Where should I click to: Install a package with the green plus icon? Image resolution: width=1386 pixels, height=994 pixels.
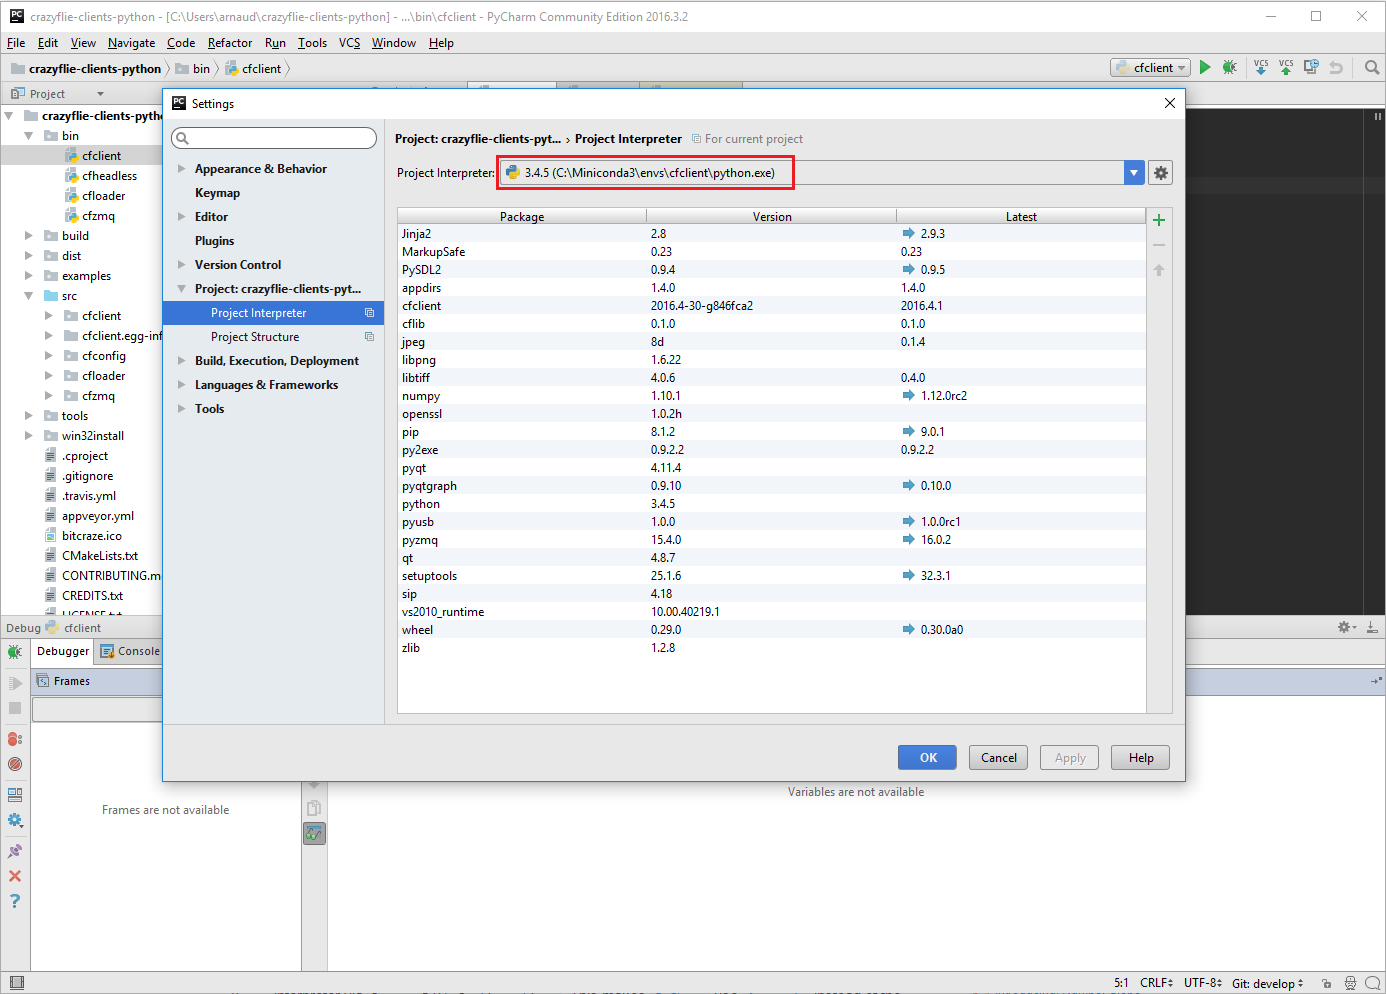1159,220
